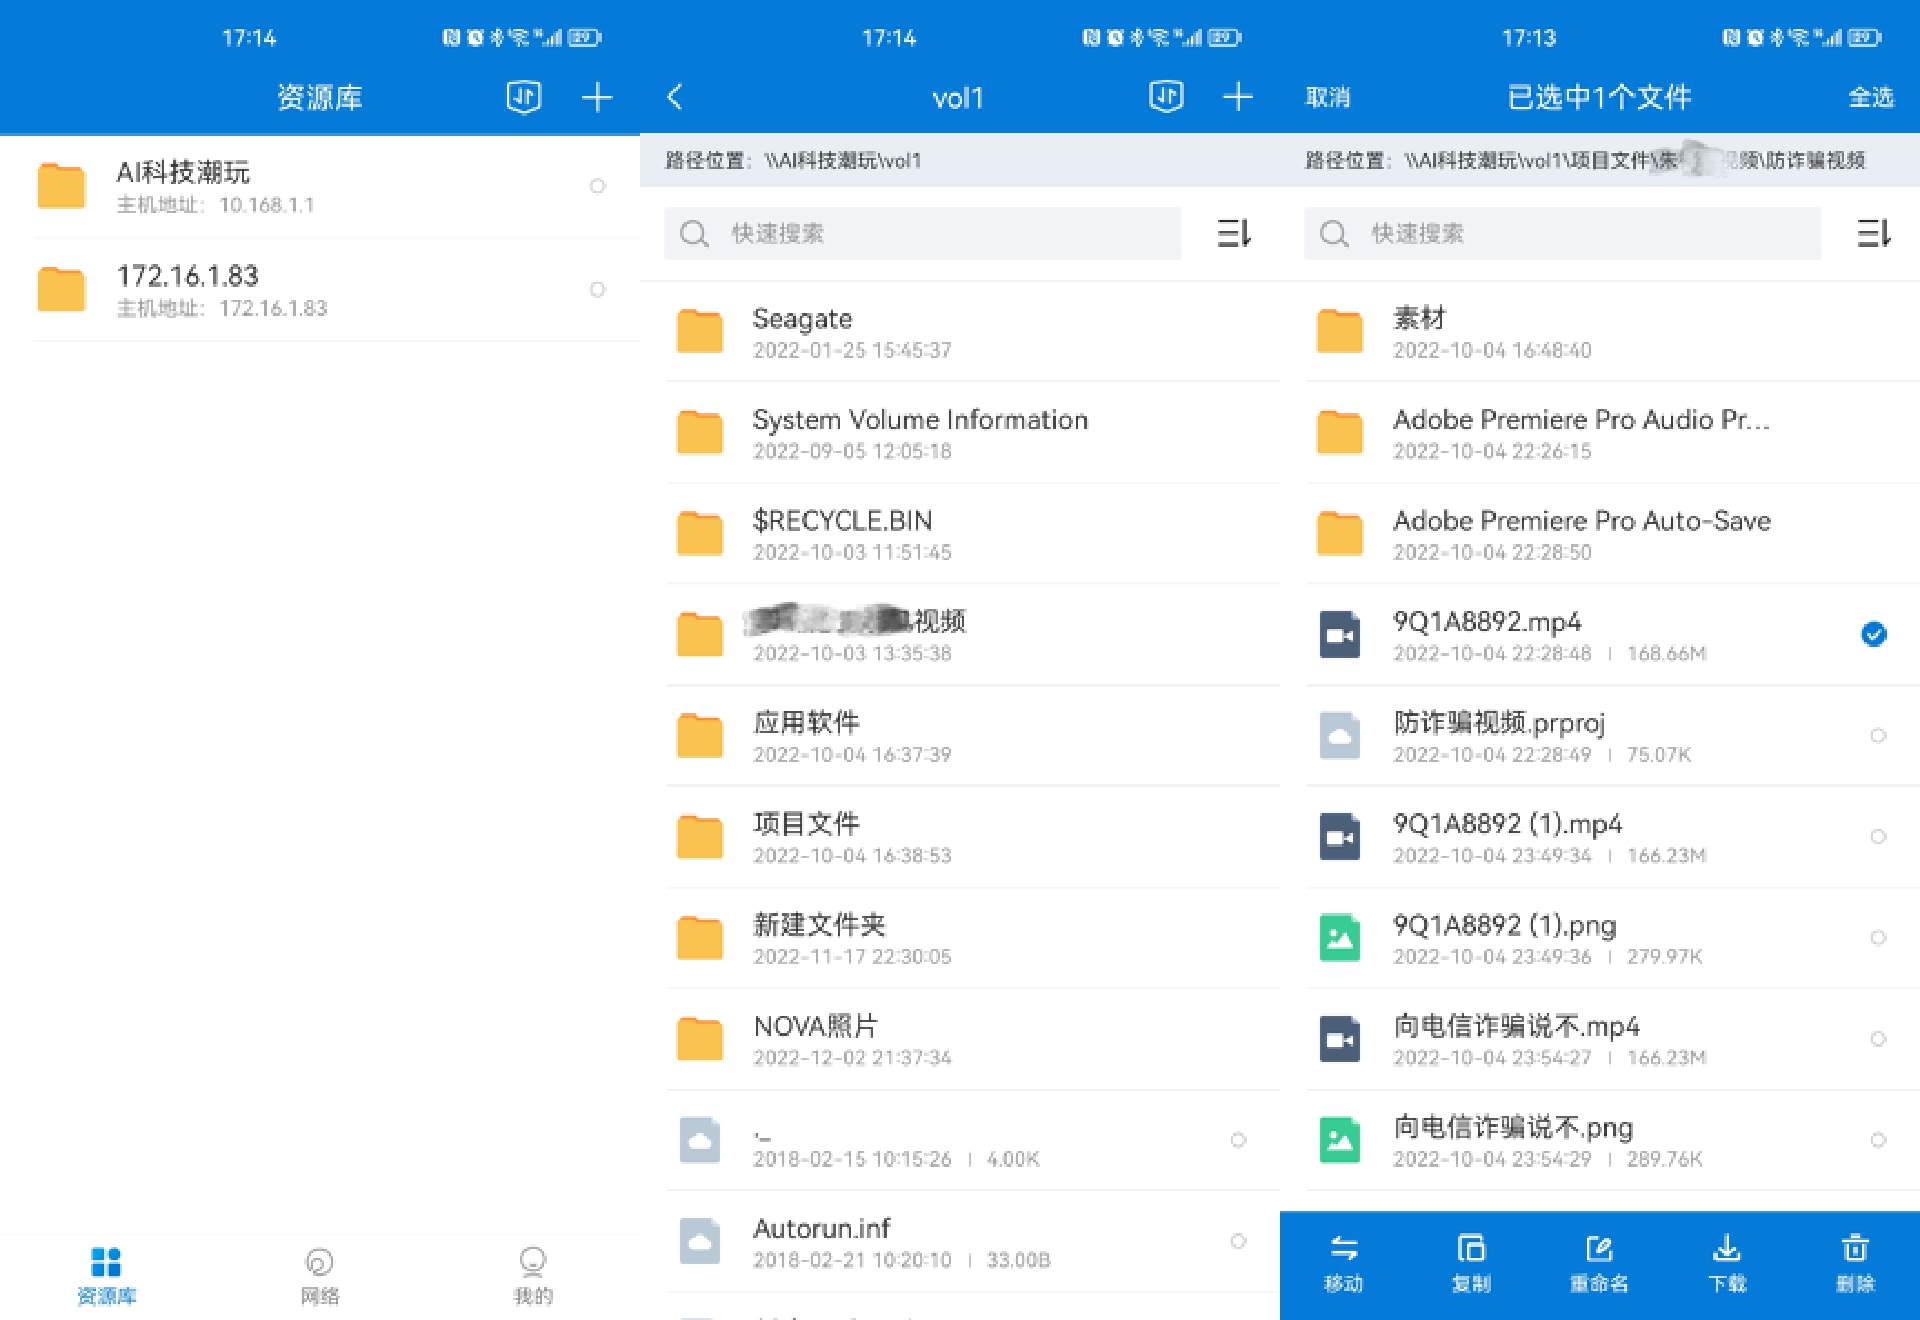Viewport: 1920px width, 1320px height.
Task: Tap the vol1 path location bar
Action: click(960, 160)
